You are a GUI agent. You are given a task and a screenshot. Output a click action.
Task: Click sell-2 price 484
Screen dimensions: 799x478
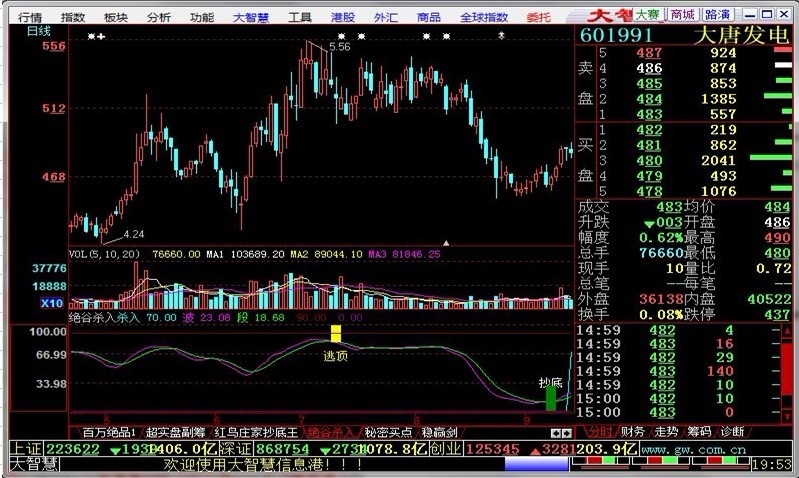click(x=649, y=99)
